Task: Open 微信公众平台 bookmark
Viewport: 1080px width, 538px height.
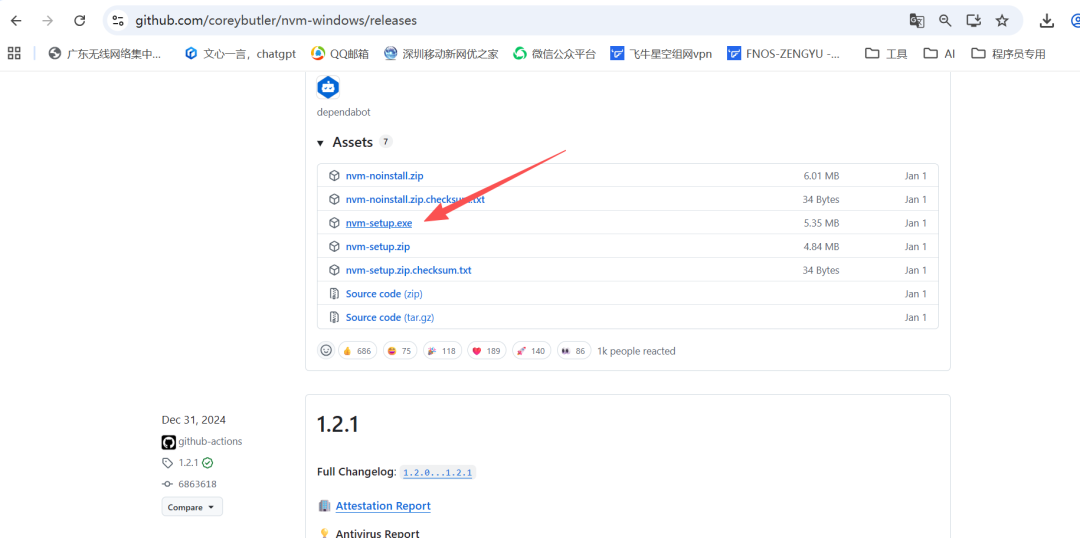Action: [554, 54]
